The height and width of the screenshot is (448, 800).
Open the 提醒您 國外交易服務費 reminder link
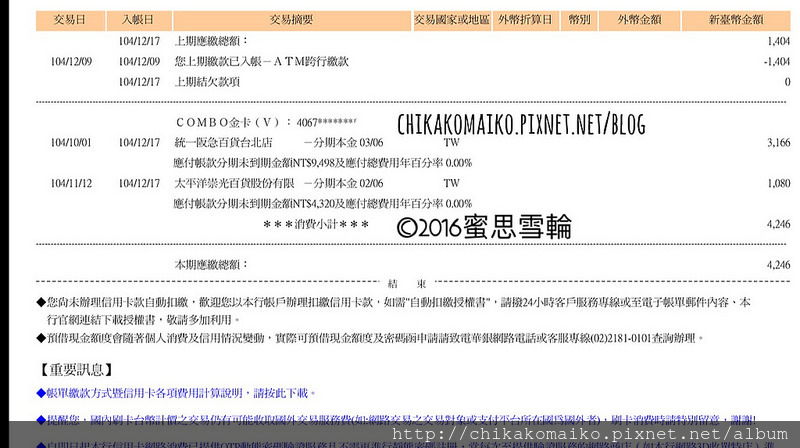pos(396,419)
